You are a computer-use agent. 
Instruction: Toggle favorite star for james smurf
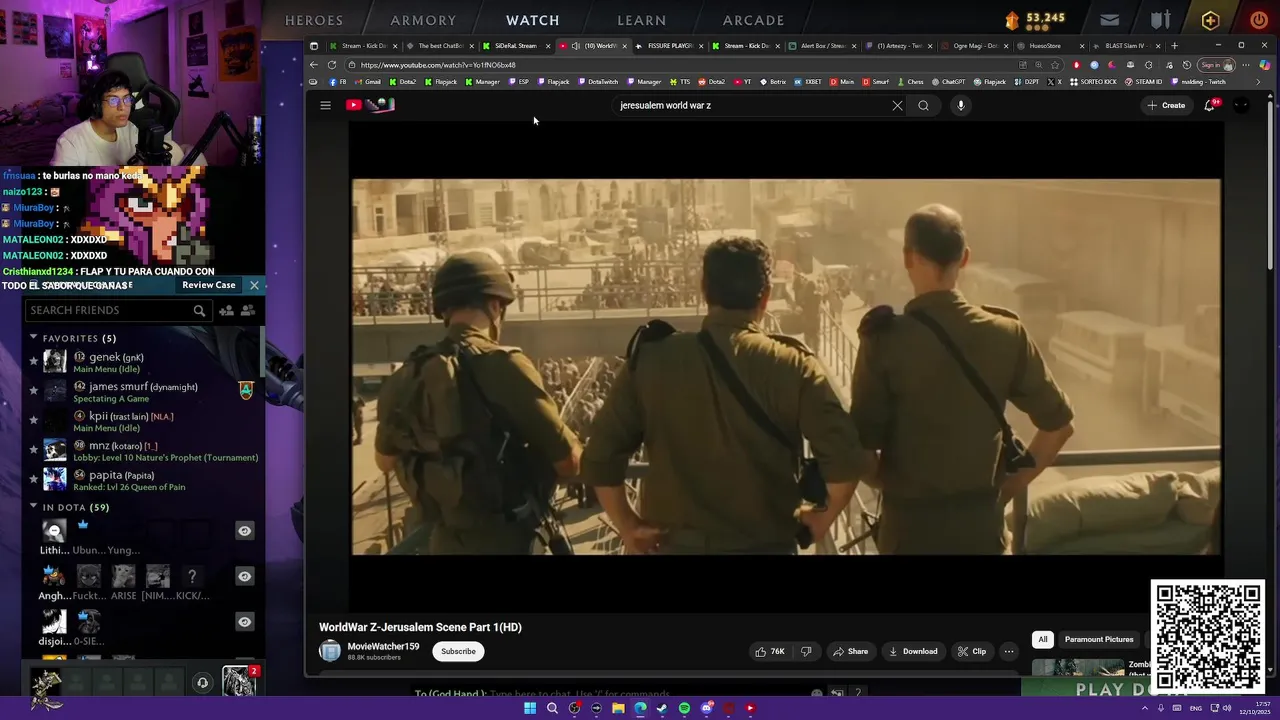(x=33, y=390)
